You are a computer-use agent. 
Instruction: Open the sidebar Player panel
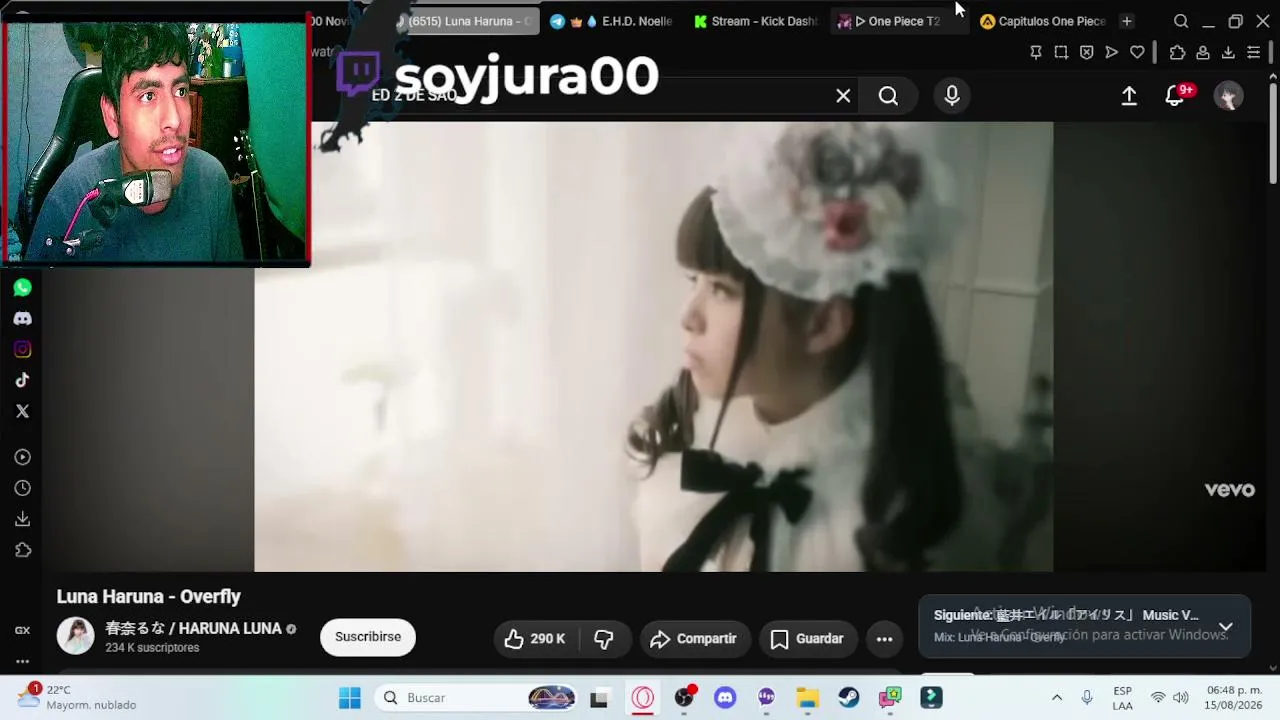point(23,457)
